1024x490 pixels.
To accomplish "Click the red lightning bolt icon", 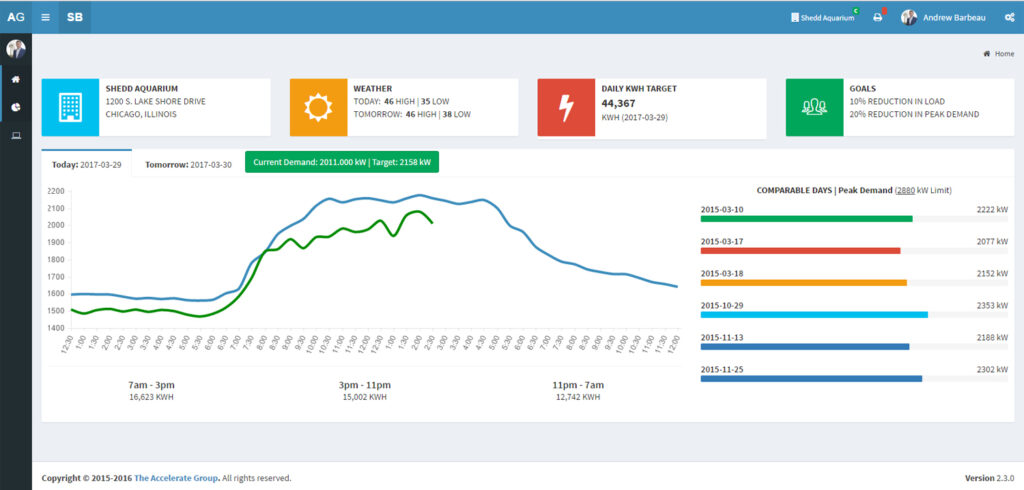I will 566,107.
